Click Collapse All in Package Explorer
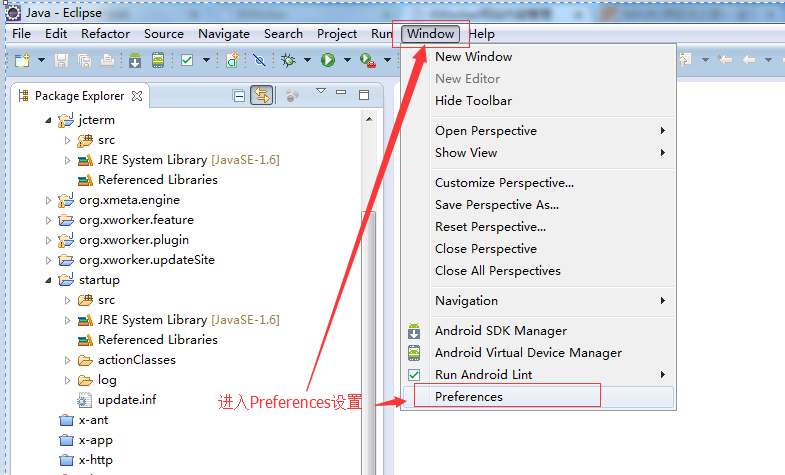The width and height of the screenshot is (785, 475). [x=239, y=95]
